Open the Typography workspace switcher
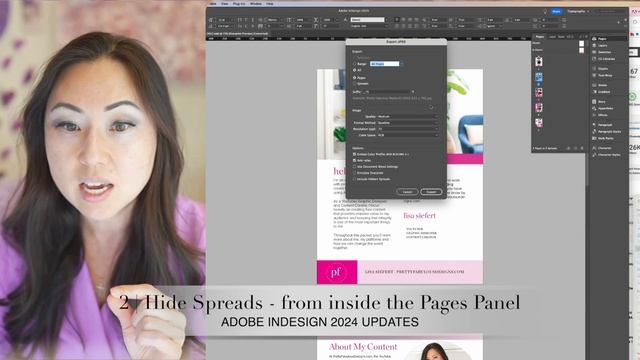Viewport: 640px width, 360px height. (x=578, y=11)
